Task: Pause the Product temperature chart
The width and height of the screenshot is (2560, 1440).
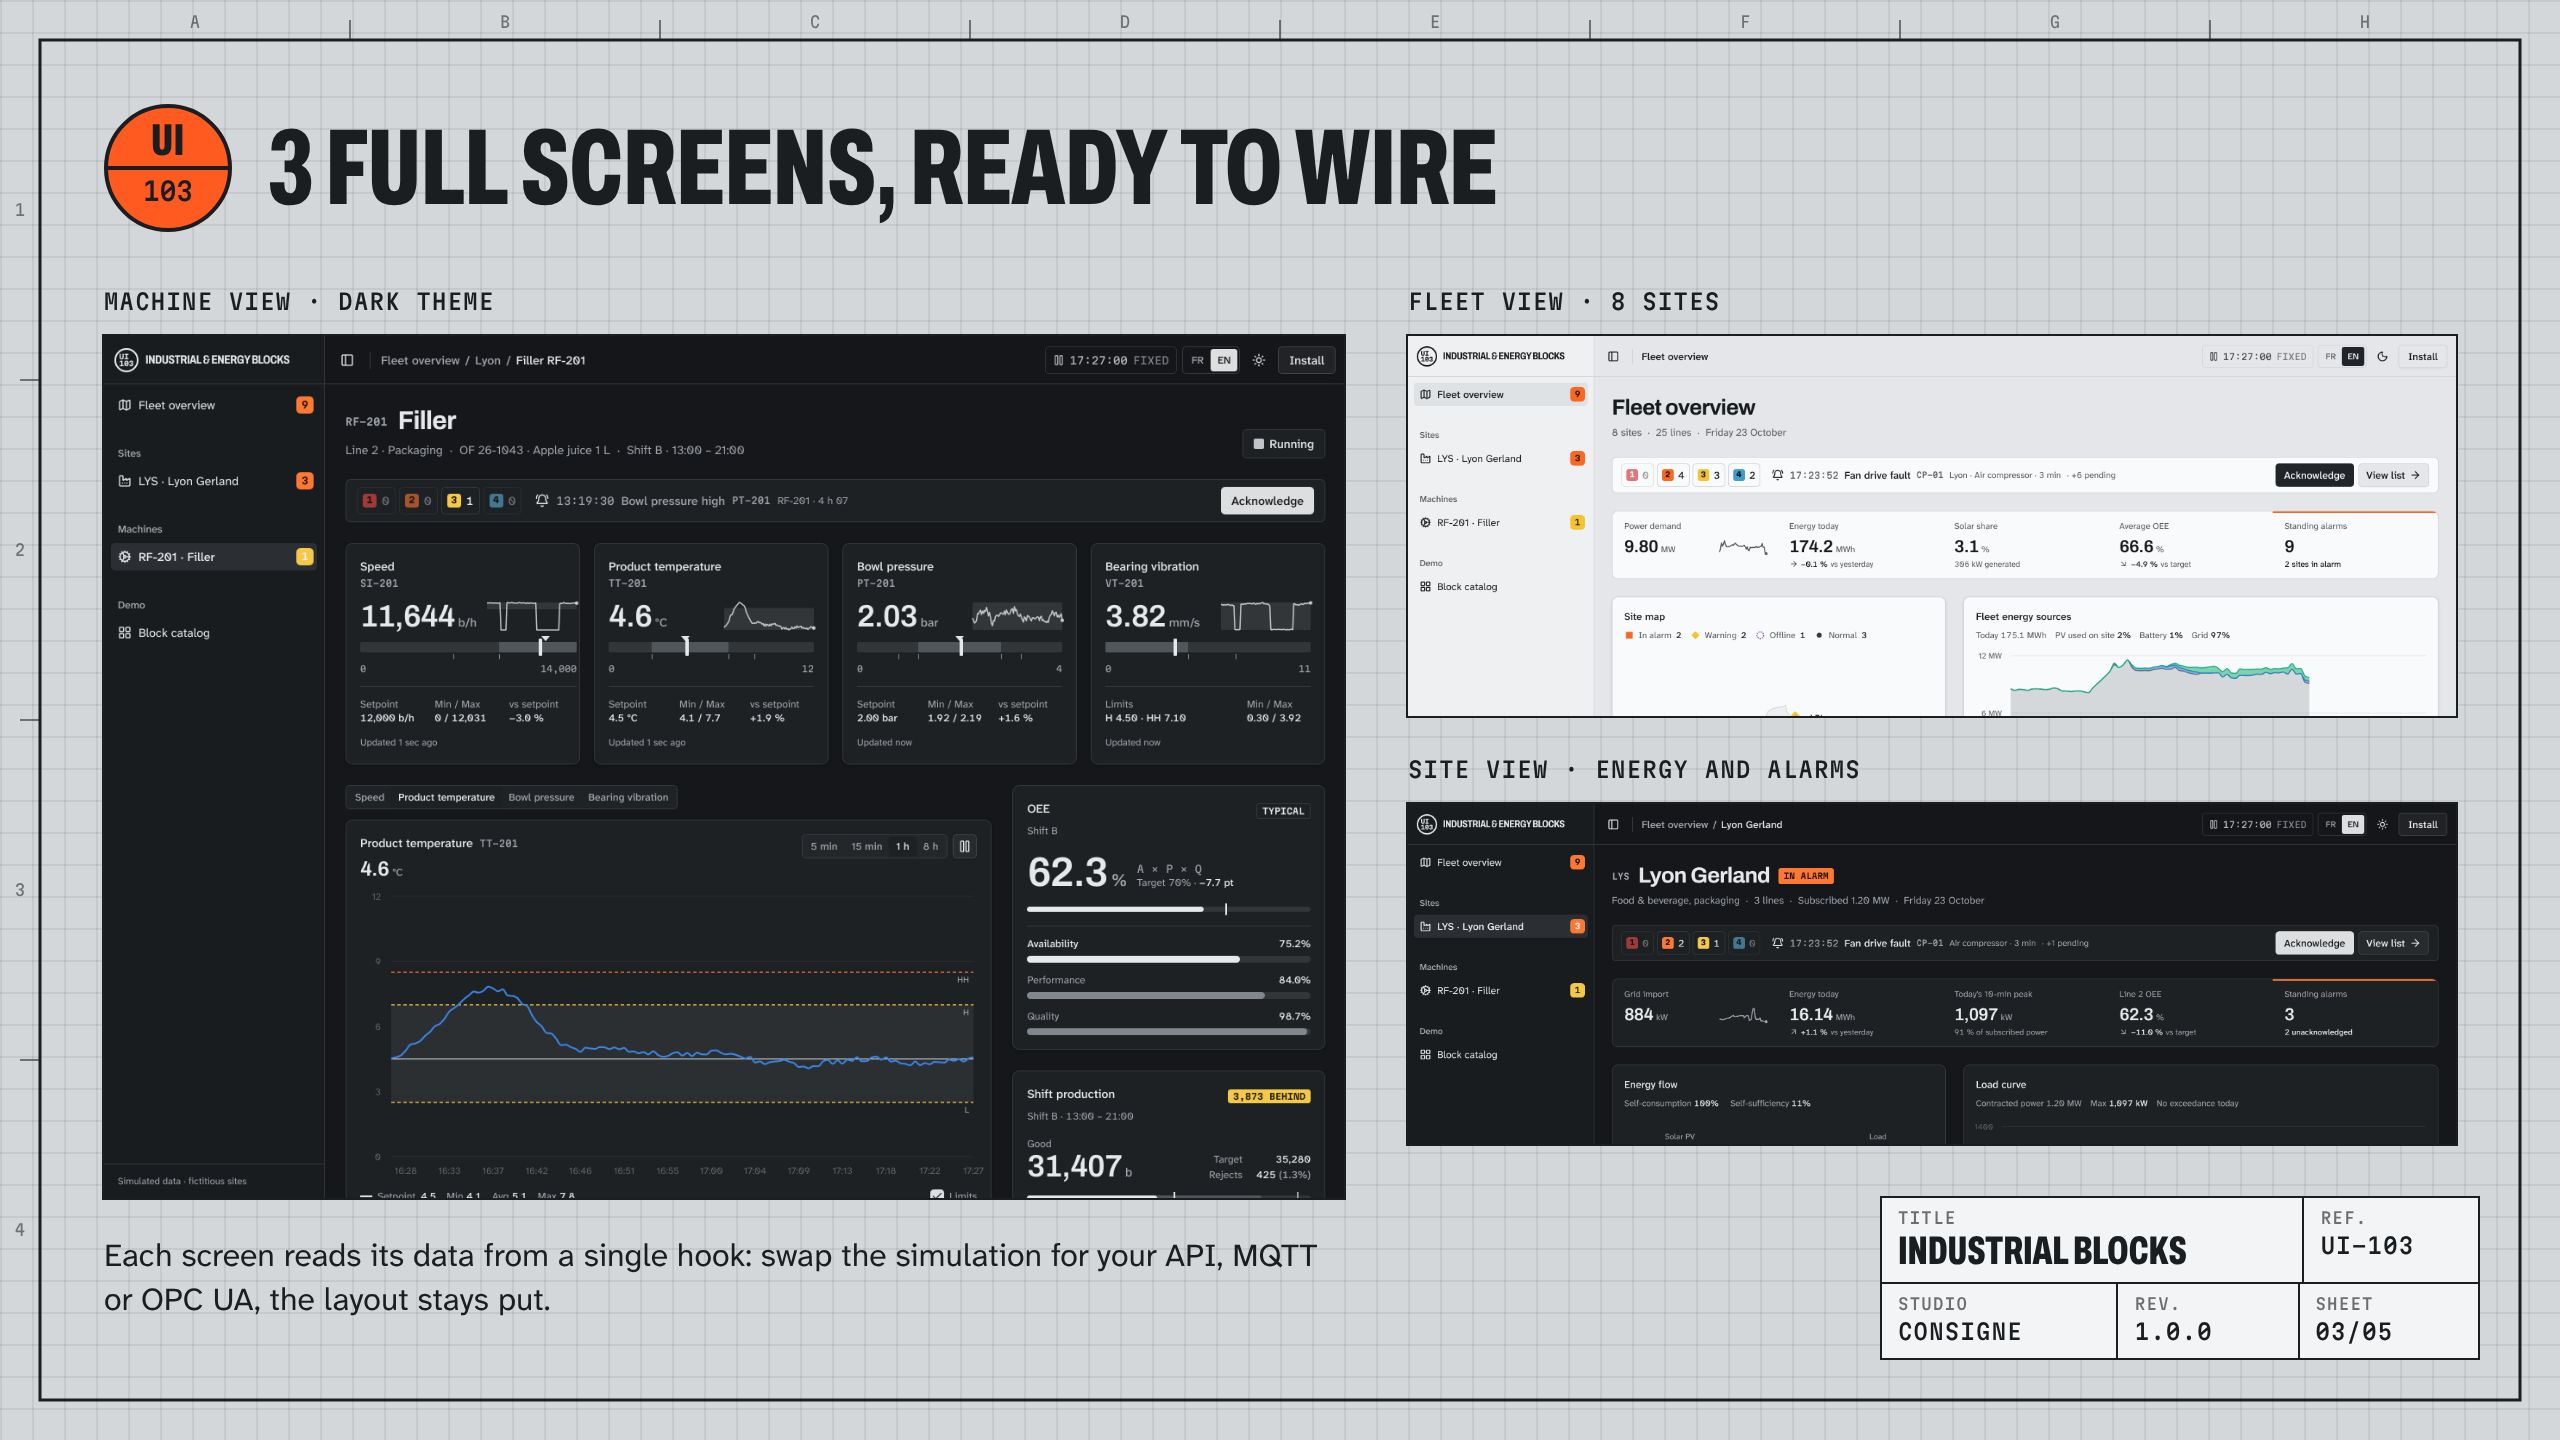Action: (964, 846)
